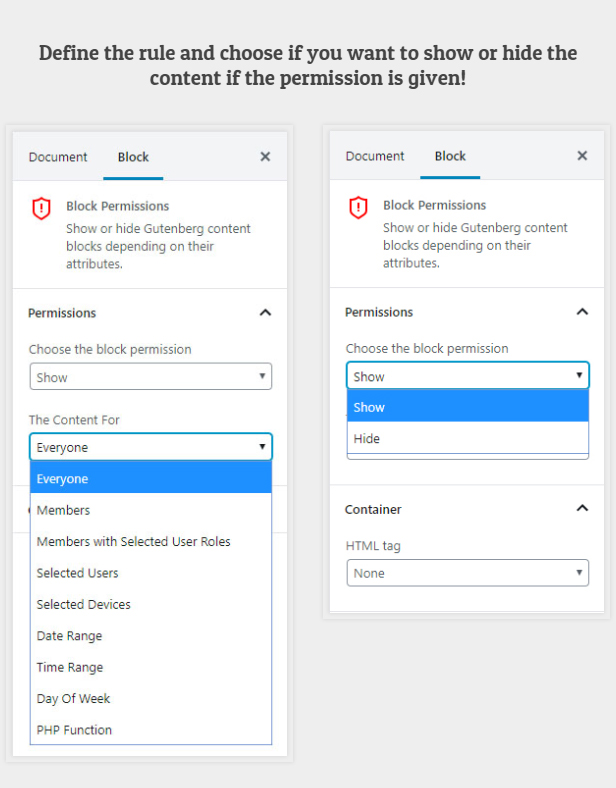Close the left settings panel
The width and height of the screenshot is (616, 788).
pos(265,157)
